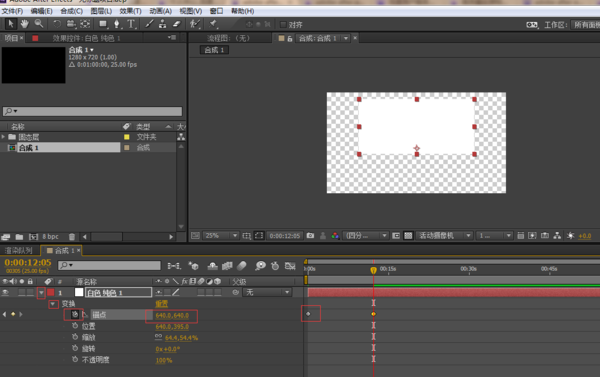Select the Unified Camera tool
Viewport: 600px width, 377px height.
(x=71, y=24)
